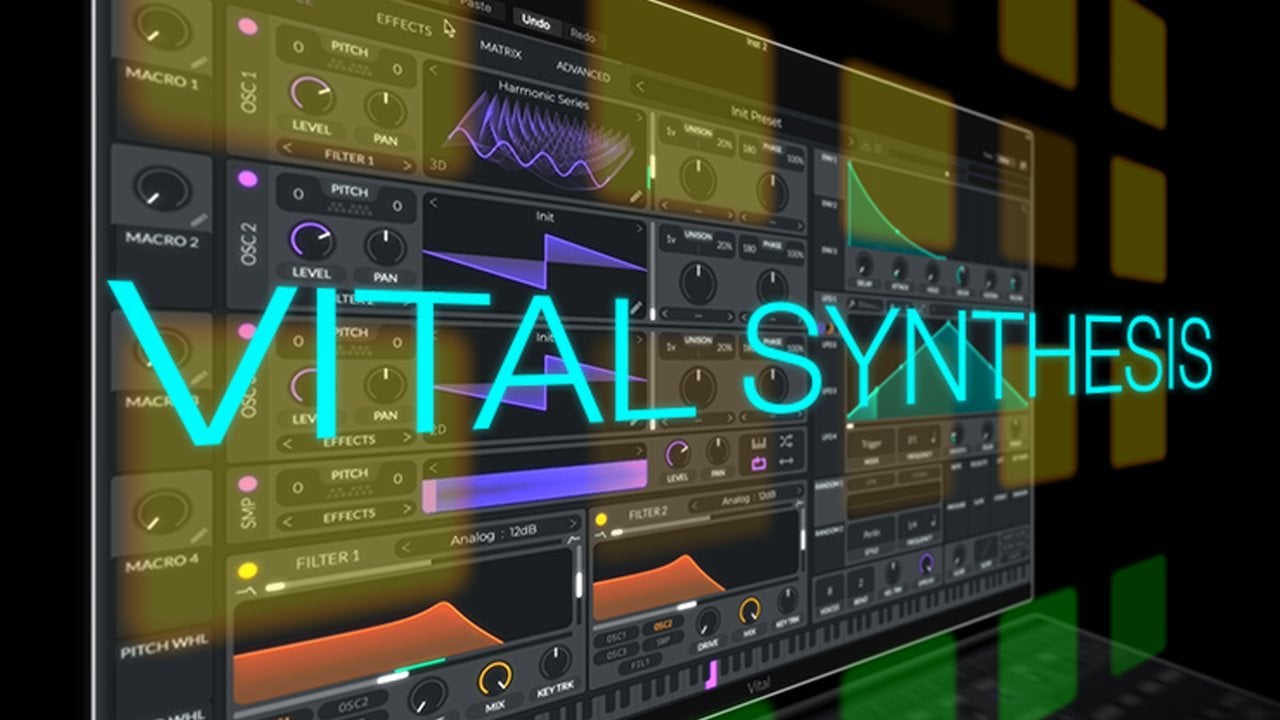
Task: Go to next Filter 1 type after Analog 12dB
Action: point(571,523)
